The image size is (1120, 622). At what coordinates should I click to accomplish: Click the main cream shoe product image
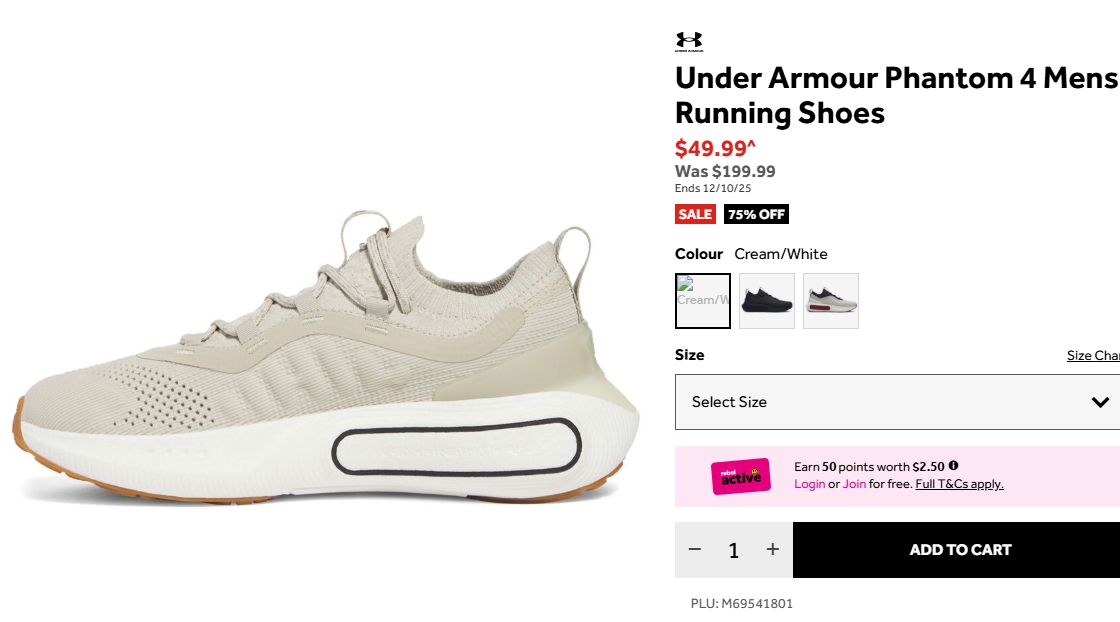click(326, 357)
